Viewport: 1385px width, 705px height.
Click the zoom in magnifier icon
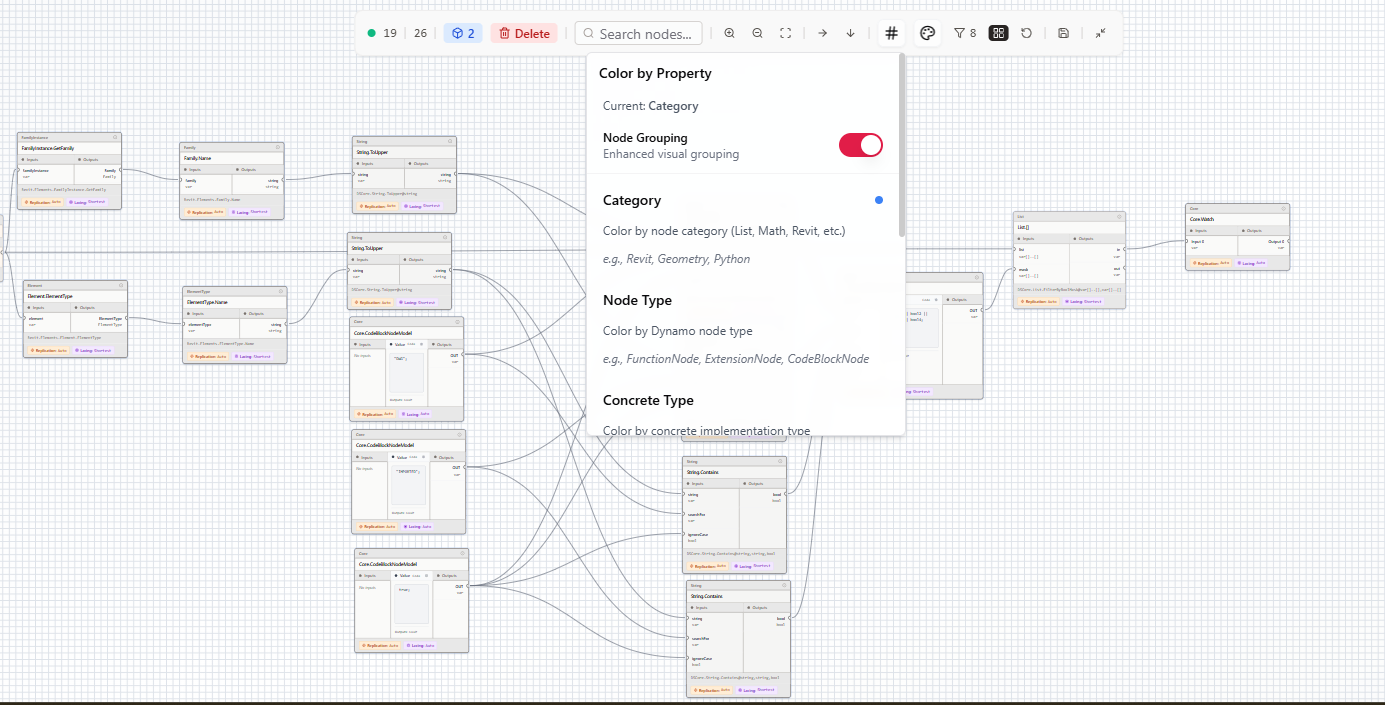pyautogui.click(x=729, y=33)
